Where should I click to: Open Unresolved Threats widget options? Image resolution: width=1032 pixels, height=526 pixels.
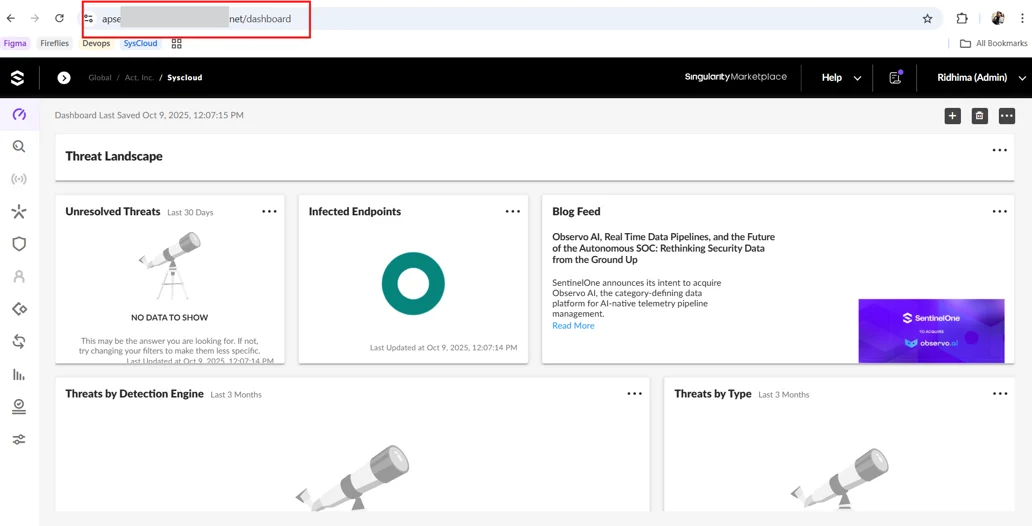point(269,211)
